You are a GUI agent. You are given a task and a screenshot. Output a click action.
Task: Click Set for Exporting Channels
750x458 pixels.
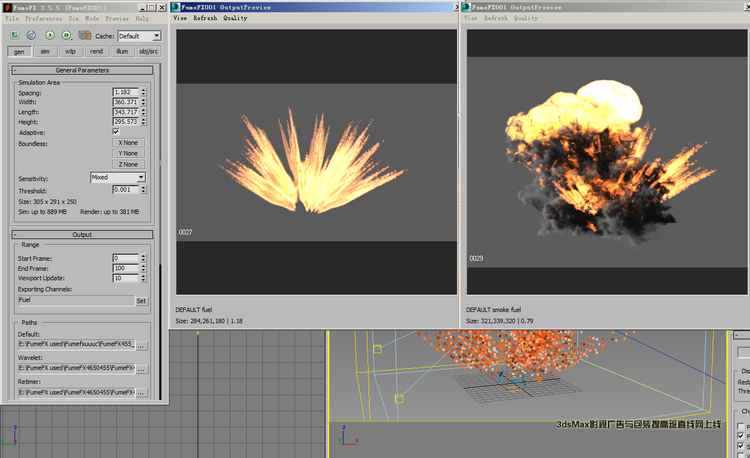tap(141, 301)
